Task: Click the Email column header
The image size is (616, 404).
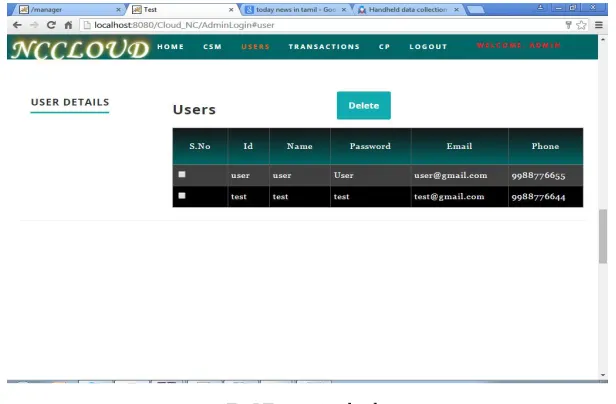Action: [459, 146]
